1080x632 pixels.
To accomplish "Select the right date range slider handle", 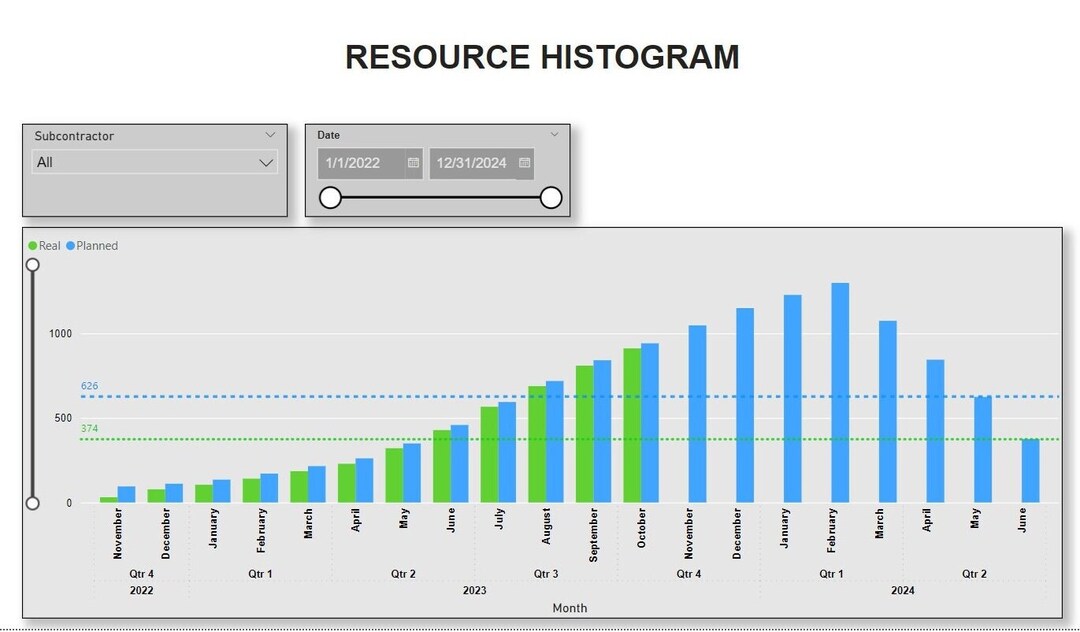I will point(550,197).
